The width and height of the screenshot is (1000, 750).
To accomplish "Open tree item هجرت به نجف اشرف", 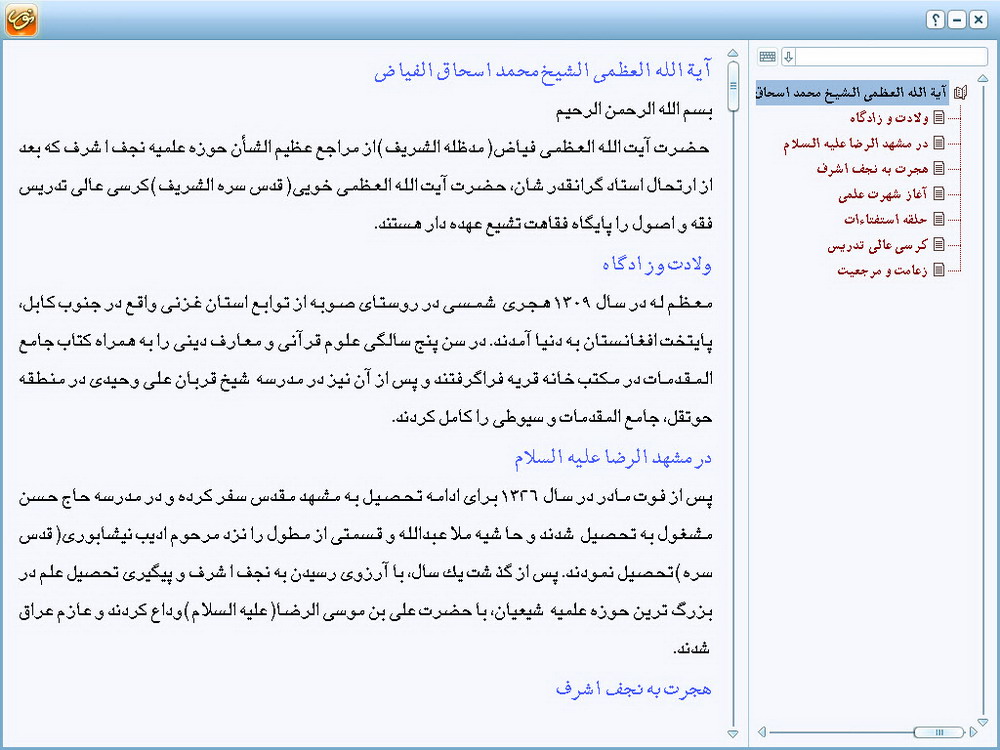I will click(872, 168).
